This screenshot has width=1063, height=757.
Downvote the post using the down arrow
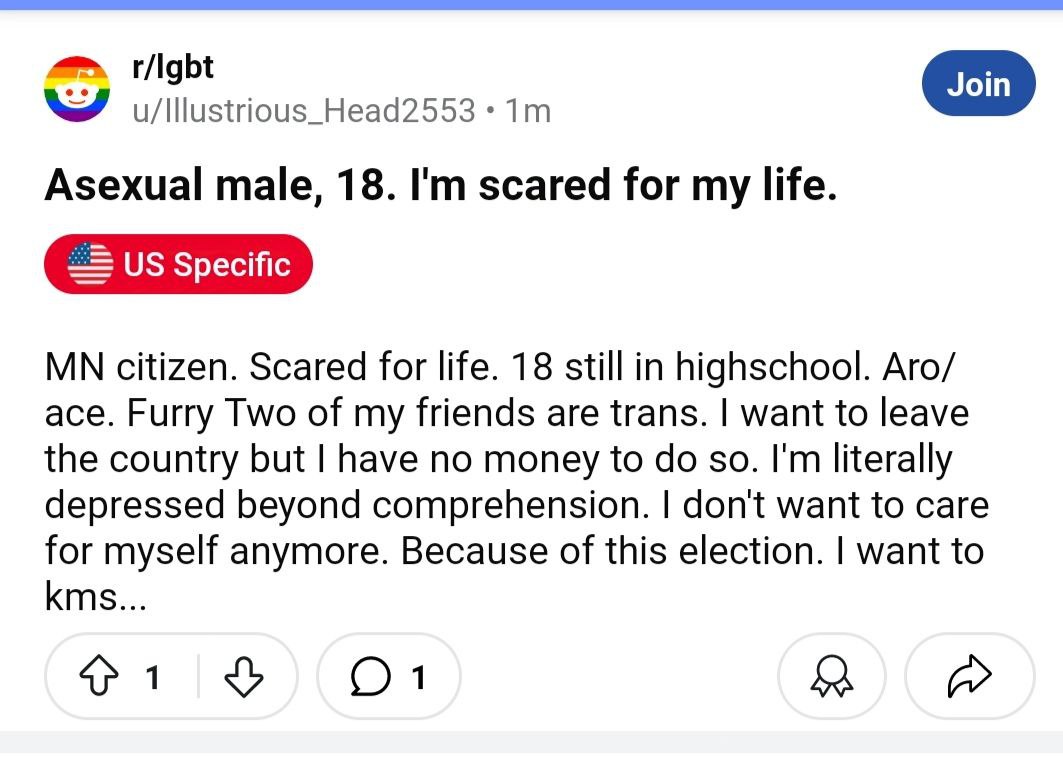pyautogui.click(x=243, y=676)
